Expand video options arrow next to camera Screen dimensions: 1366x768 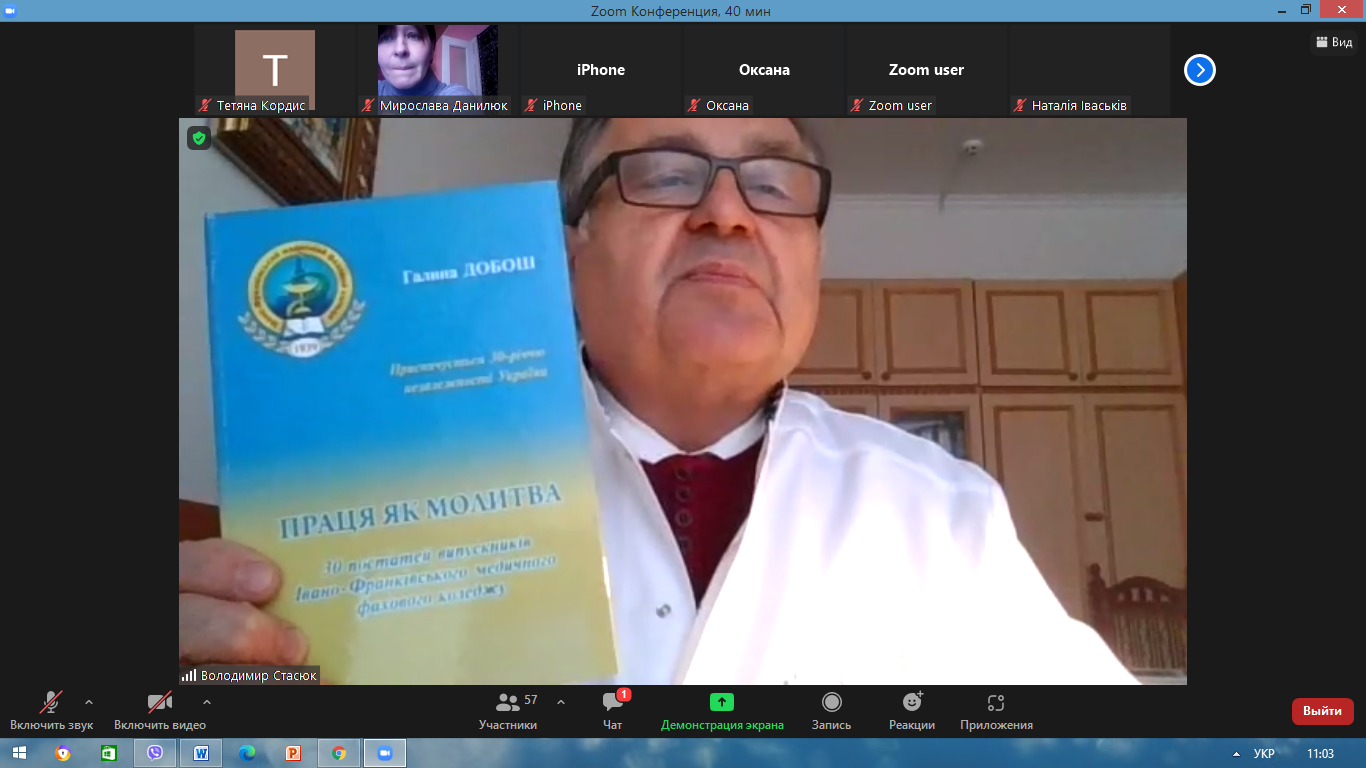coord(207,702)
